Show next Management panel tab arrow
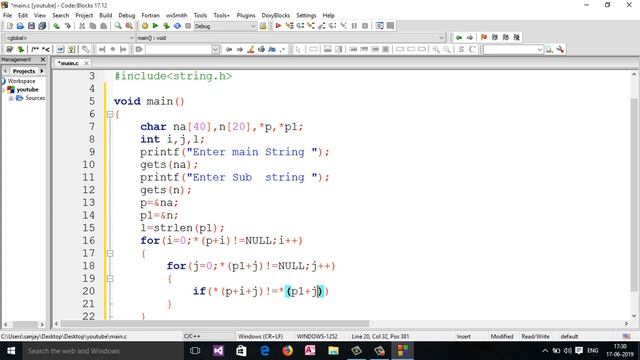Screen dimensions: 640x360 (x=42, y=71)
